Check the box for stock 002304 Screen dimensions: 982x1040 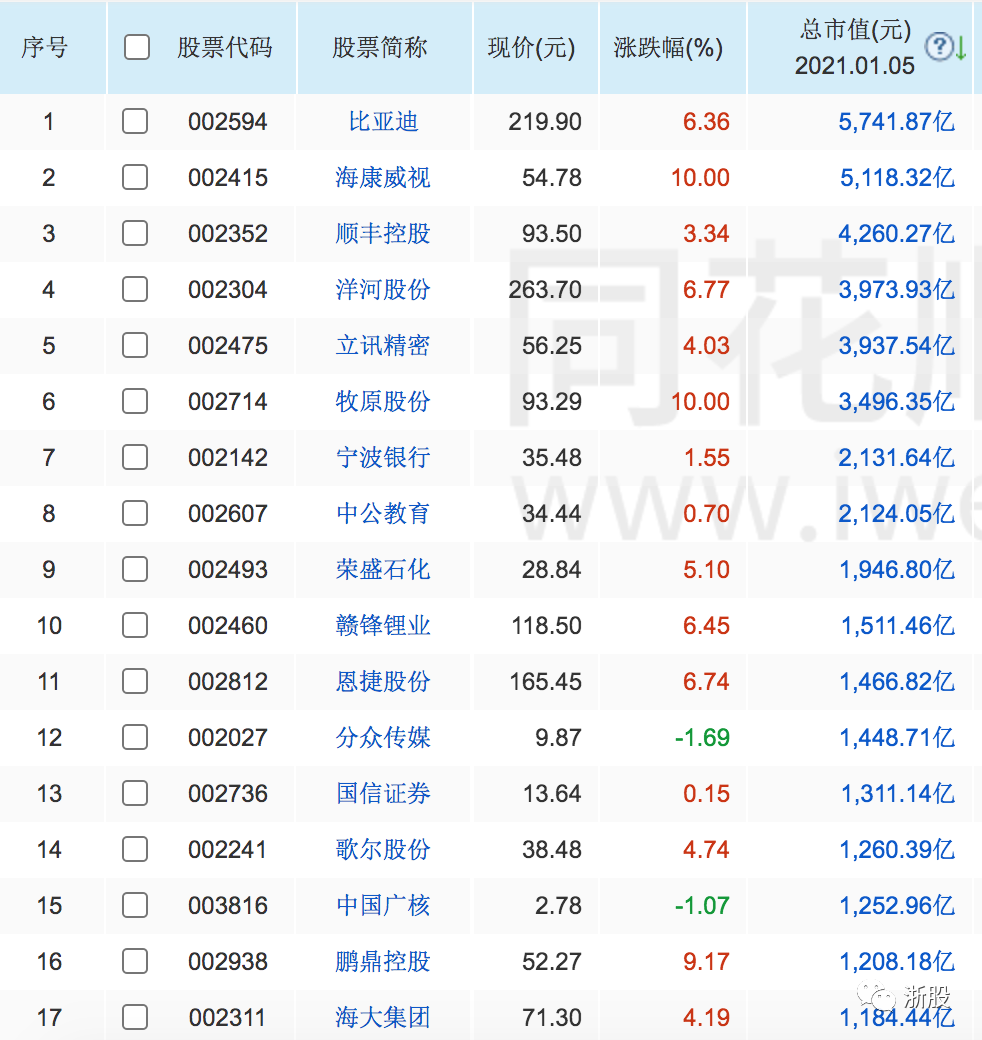(x=135, y=289)
